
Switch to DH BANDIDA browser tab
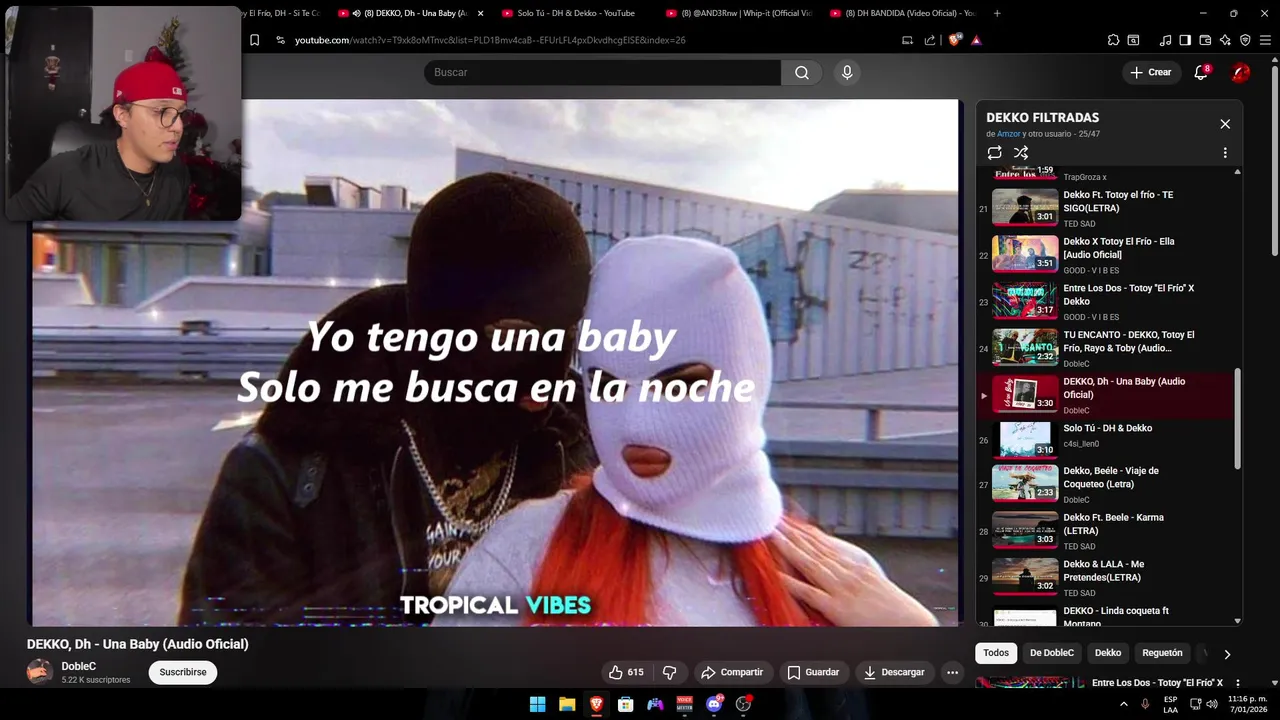(903, 13)
